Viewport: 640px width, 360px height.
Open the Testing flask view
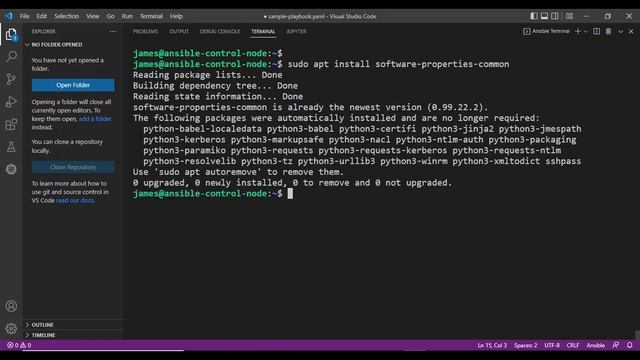[11, 147]
